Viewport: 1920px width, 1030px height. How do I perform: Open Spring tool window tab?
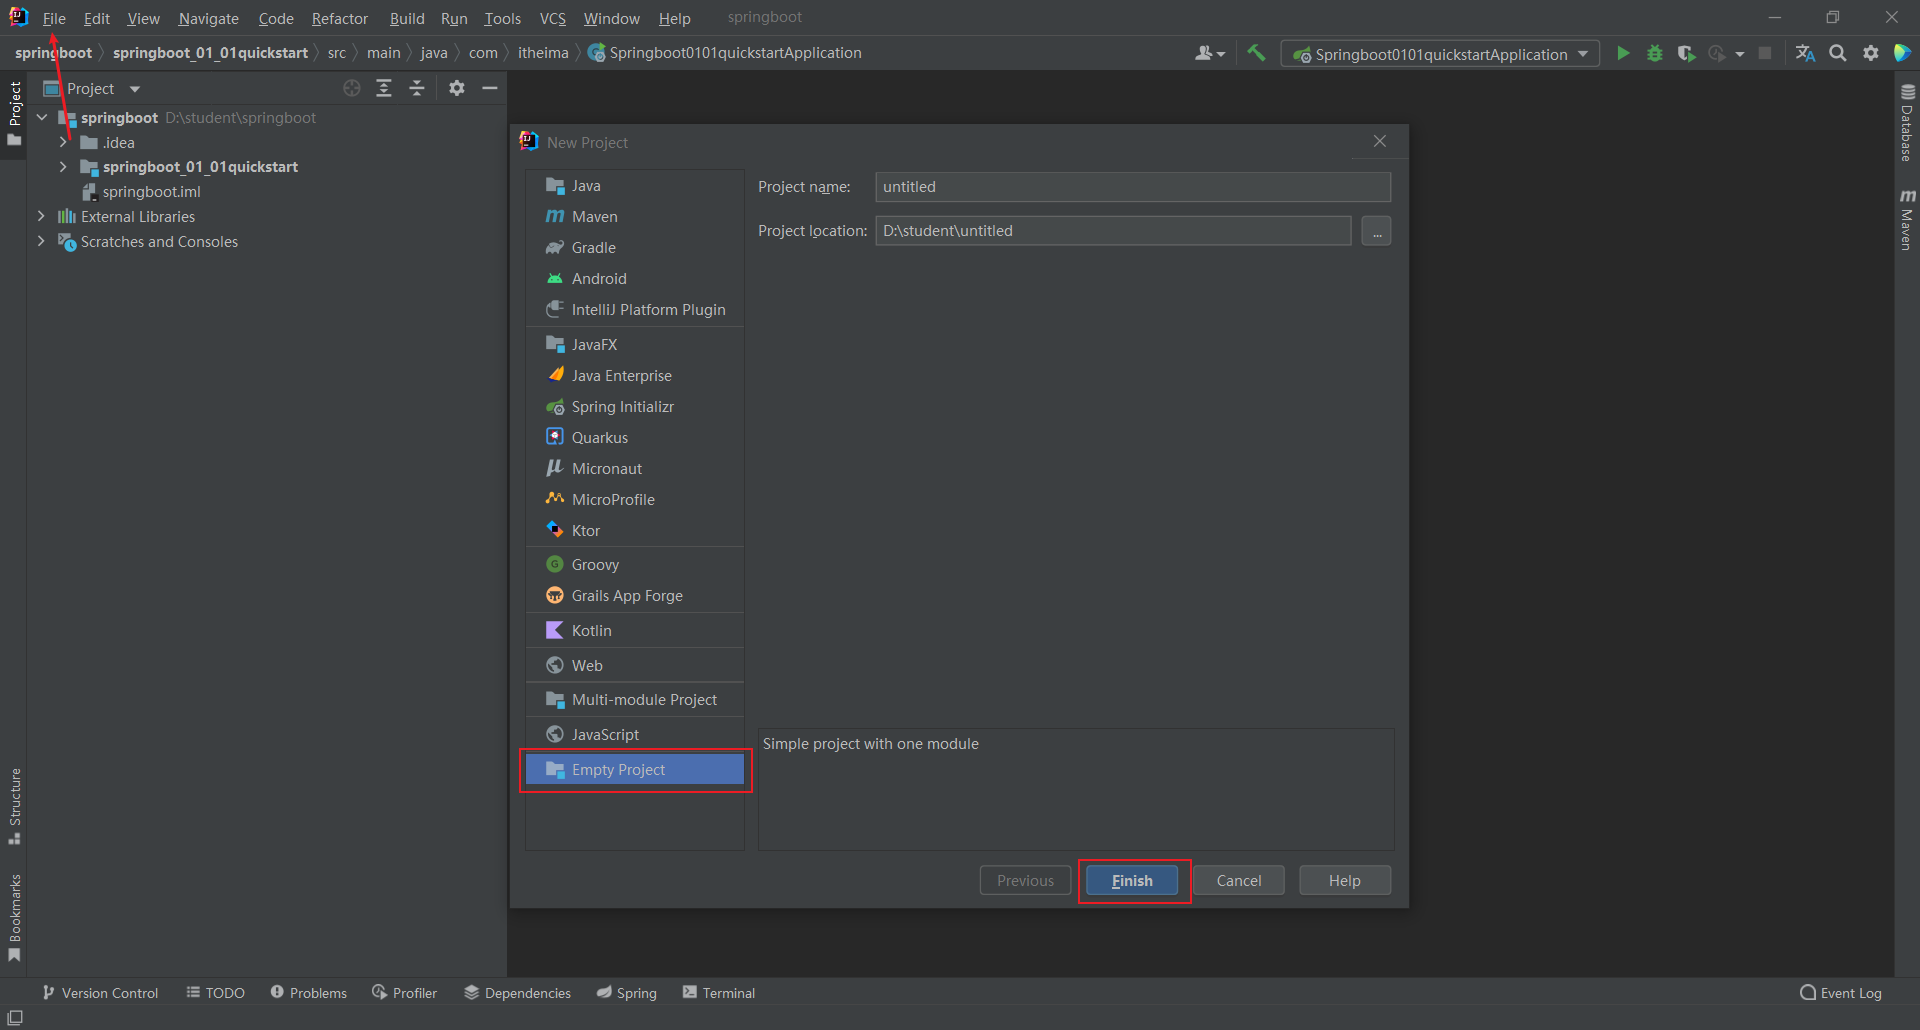click(627, 993)
